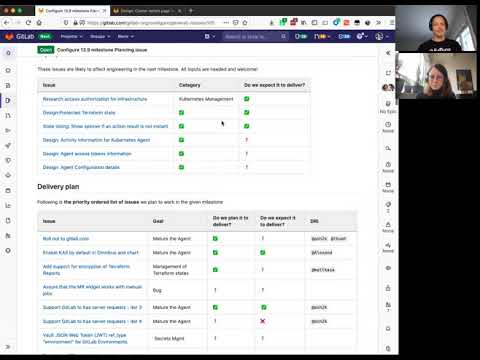Click labels tag icon showing 2
Image resolution: width=480 pixels, height=360 pixels.
click(388, 204)
